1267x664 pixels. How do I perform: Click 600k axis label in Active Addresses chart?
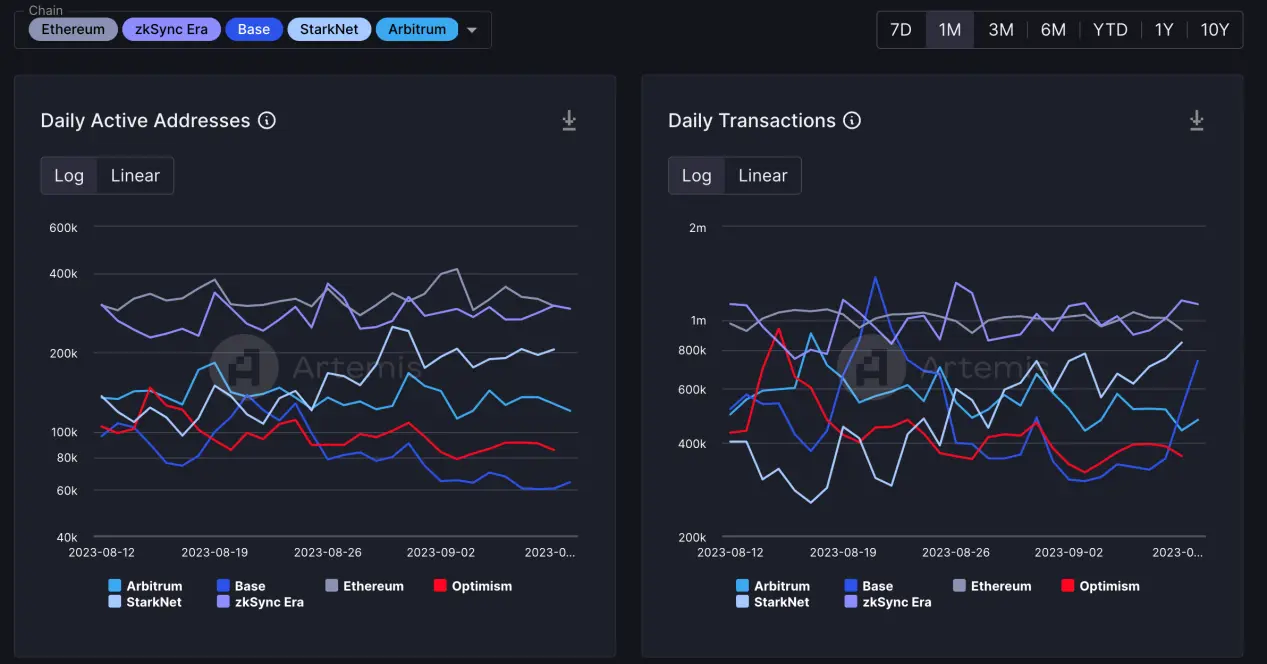tap(63, 228)
